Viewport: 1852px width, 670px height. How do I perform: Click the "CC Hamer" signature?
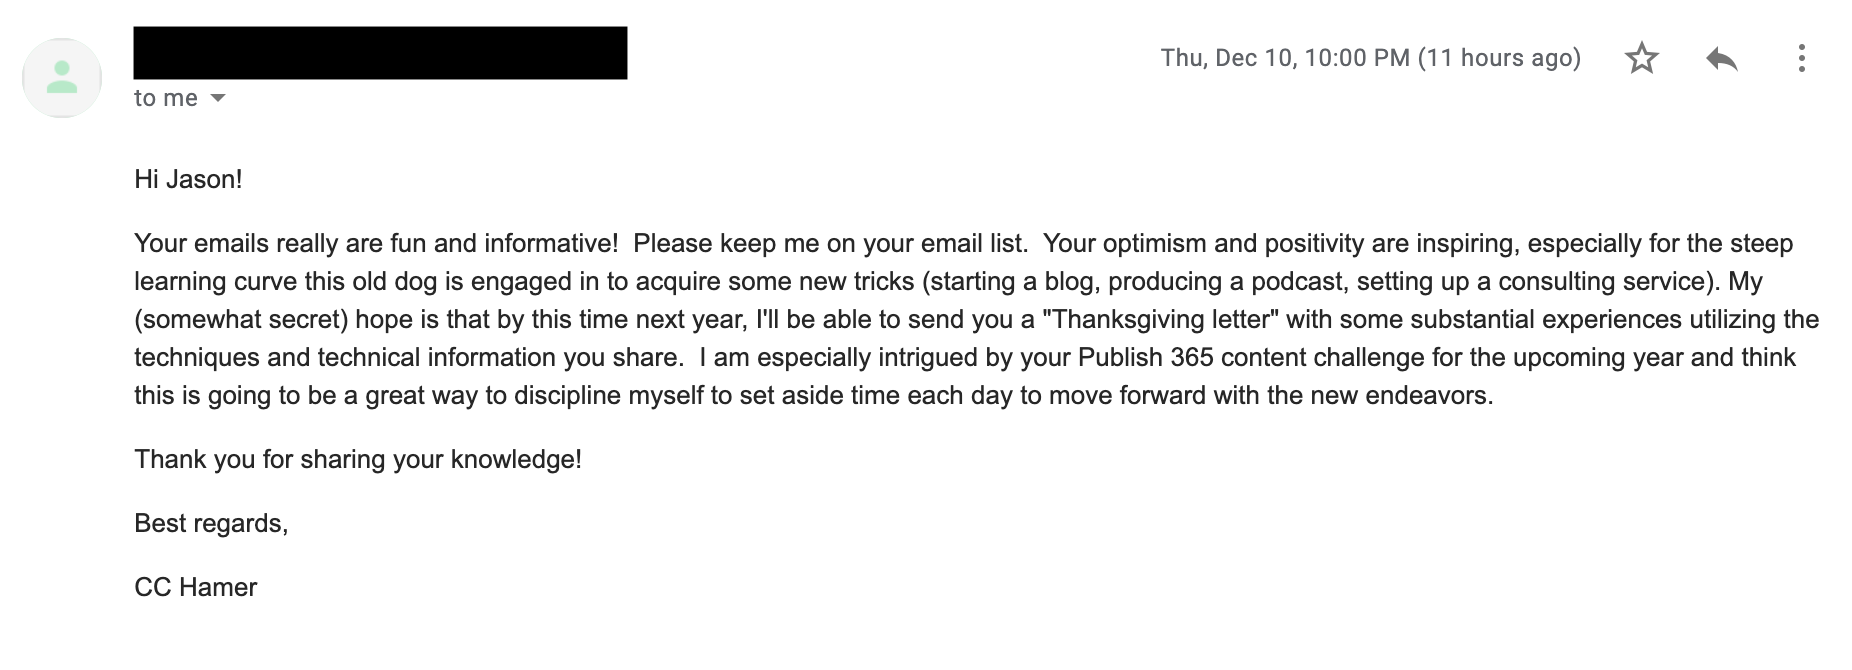point(196,587)
